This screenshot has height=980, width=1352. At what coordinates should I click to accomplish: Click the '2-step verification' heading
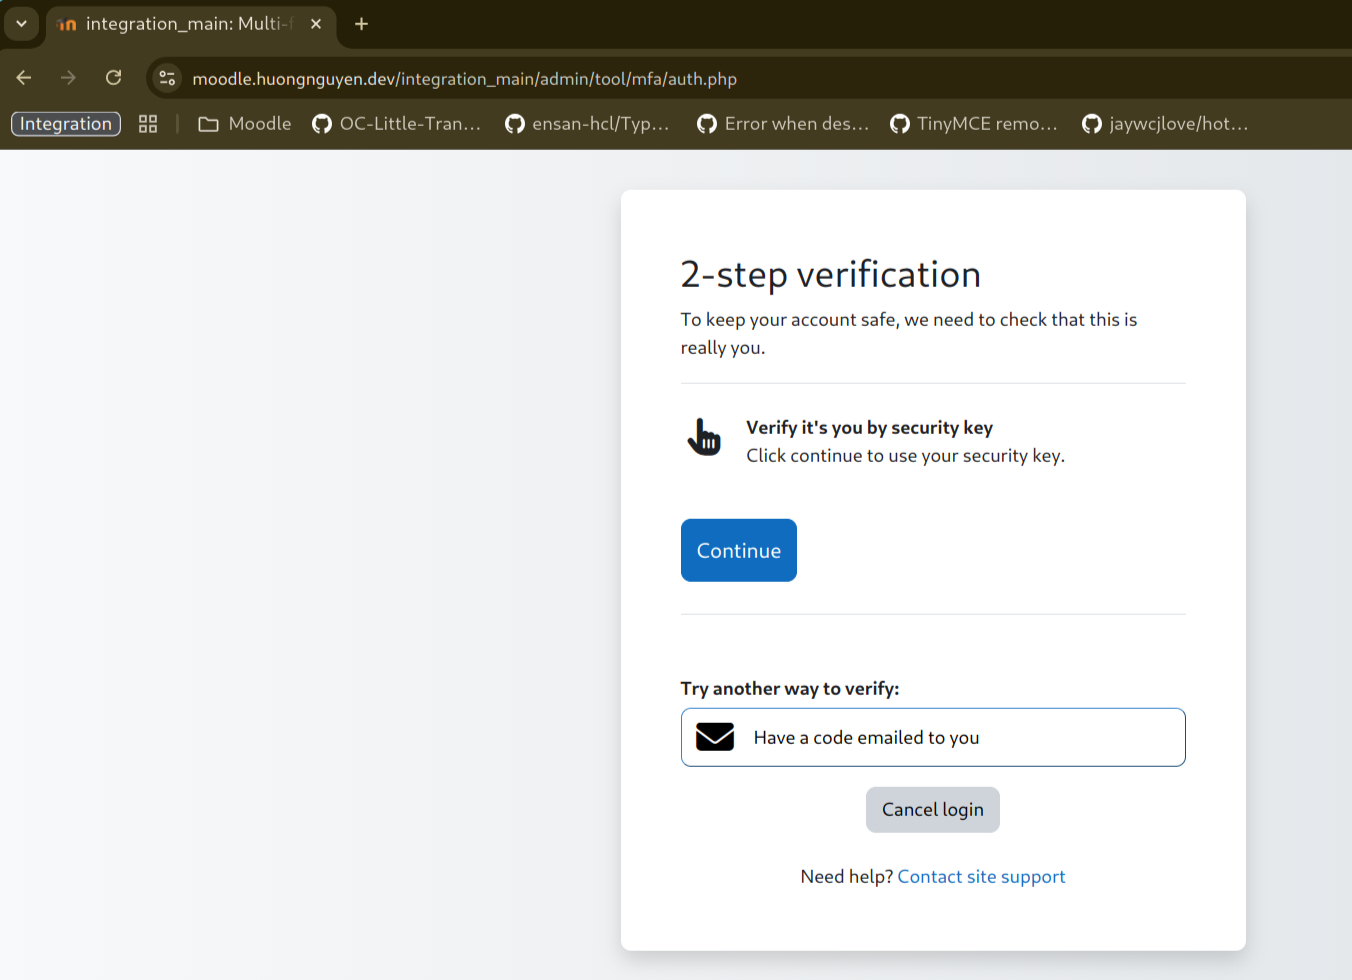tap(831, 274)
